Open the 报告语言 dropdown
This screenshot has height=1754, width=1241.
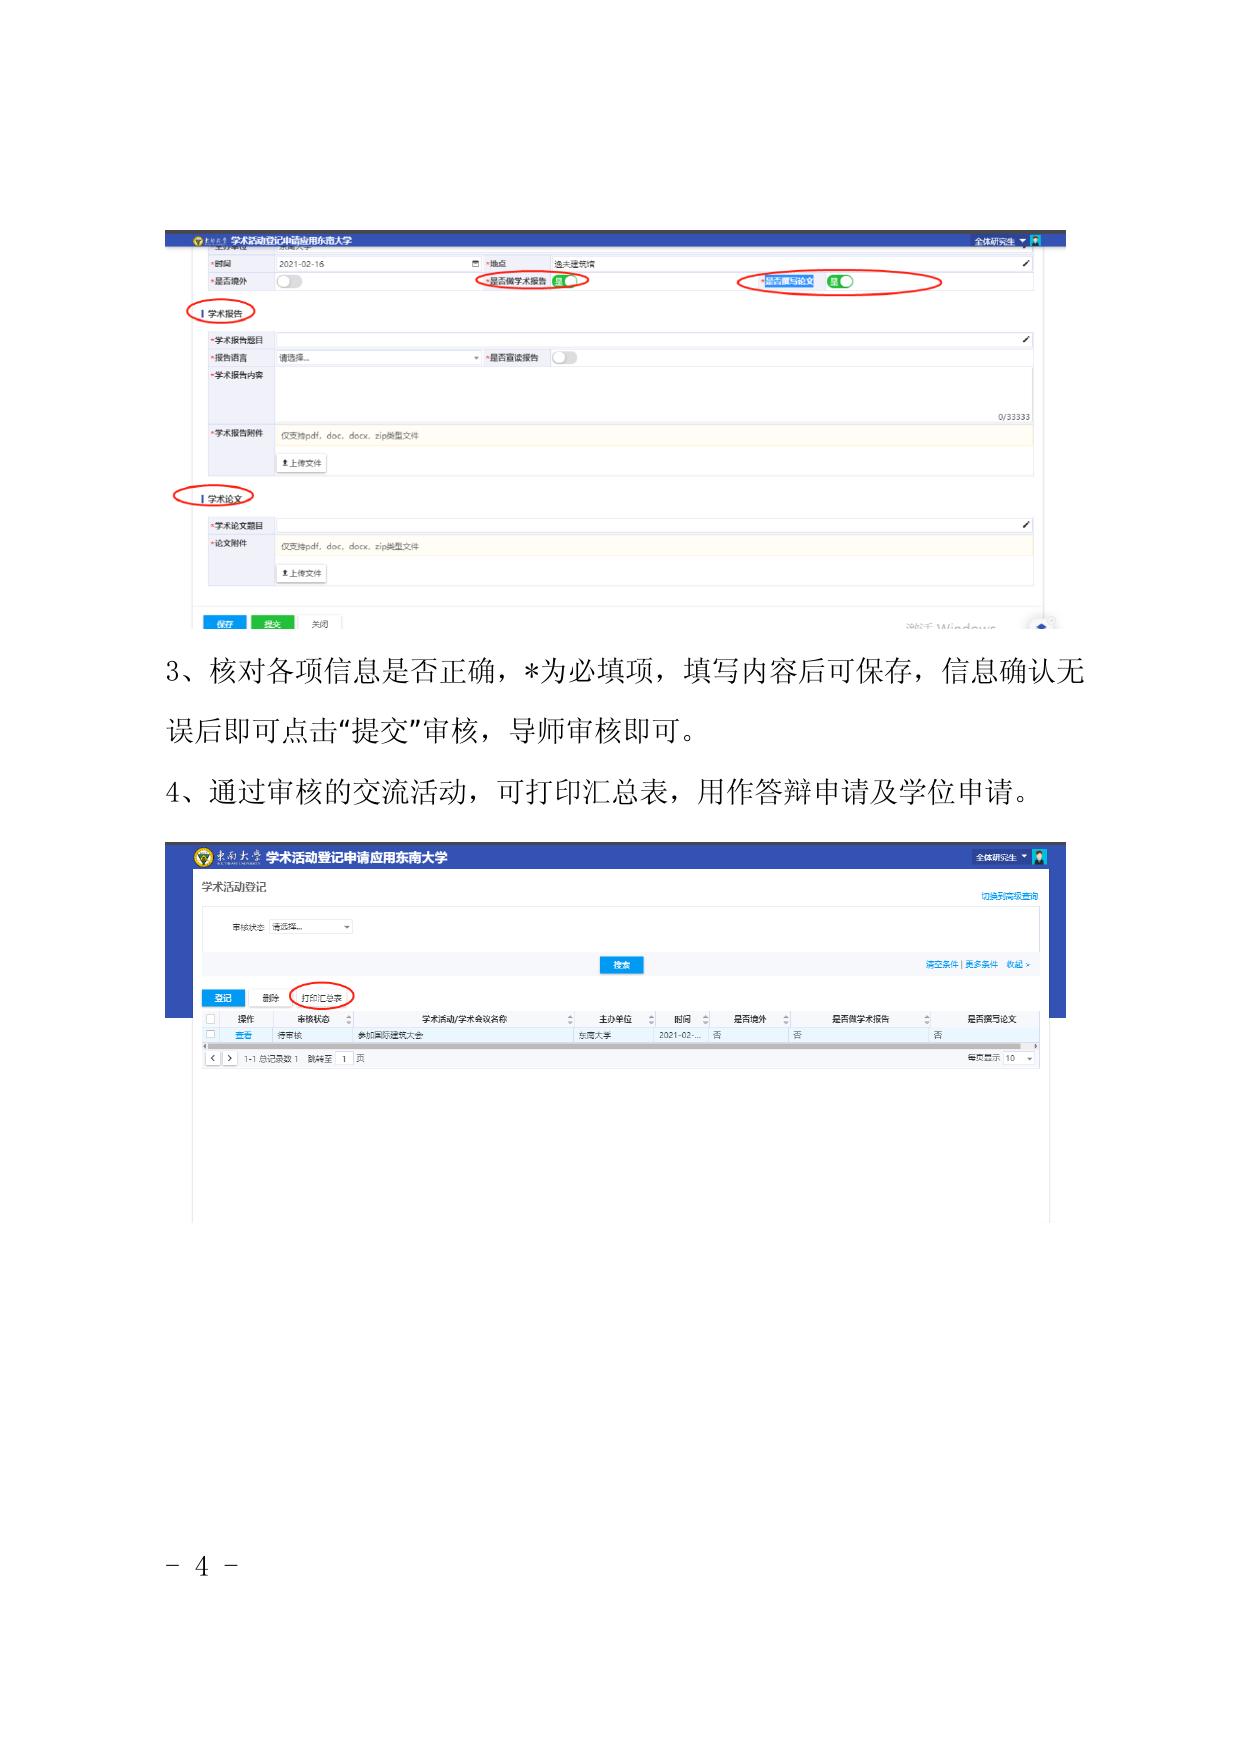[x=378, y=358]
